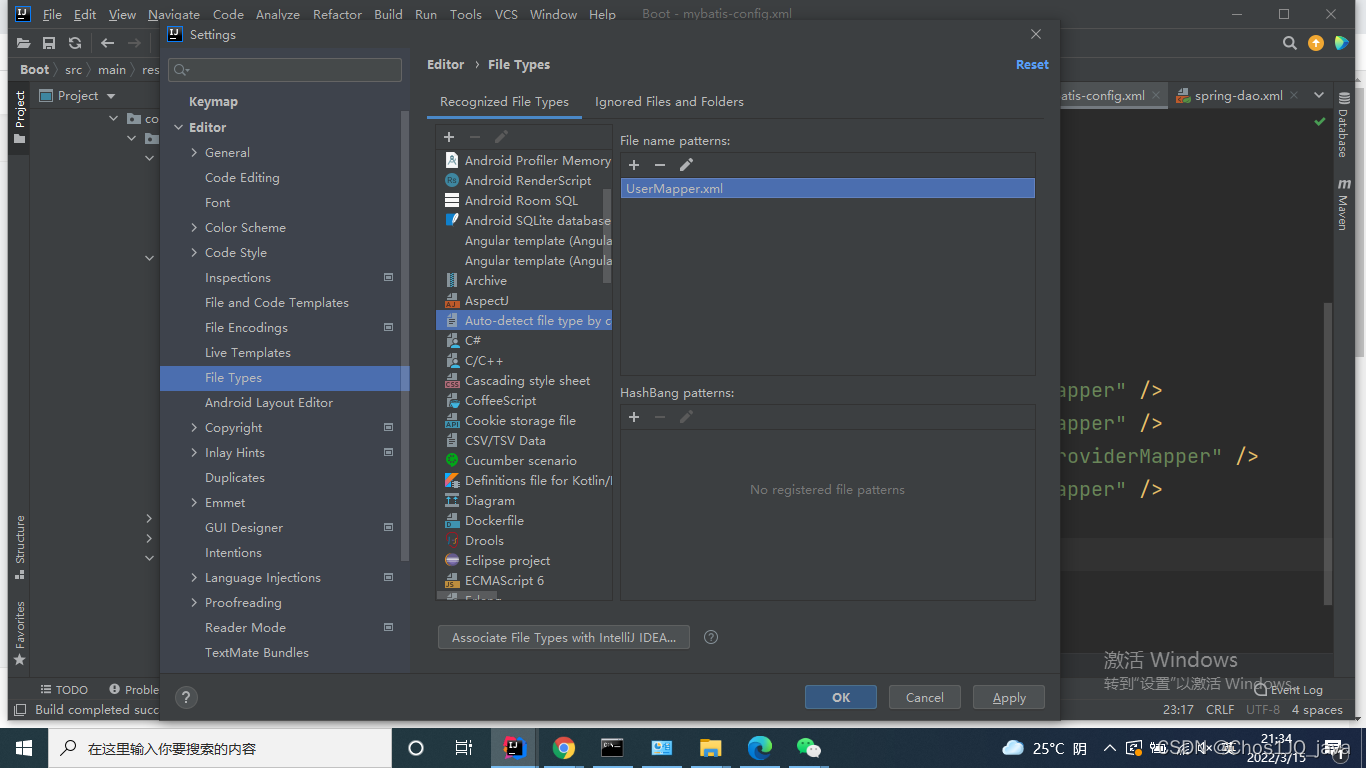Image resolution: width=1366 pixels, height=768 pixels.
Task: Open File Explorer from the taskbar
Action: click(x=711, y=748)
